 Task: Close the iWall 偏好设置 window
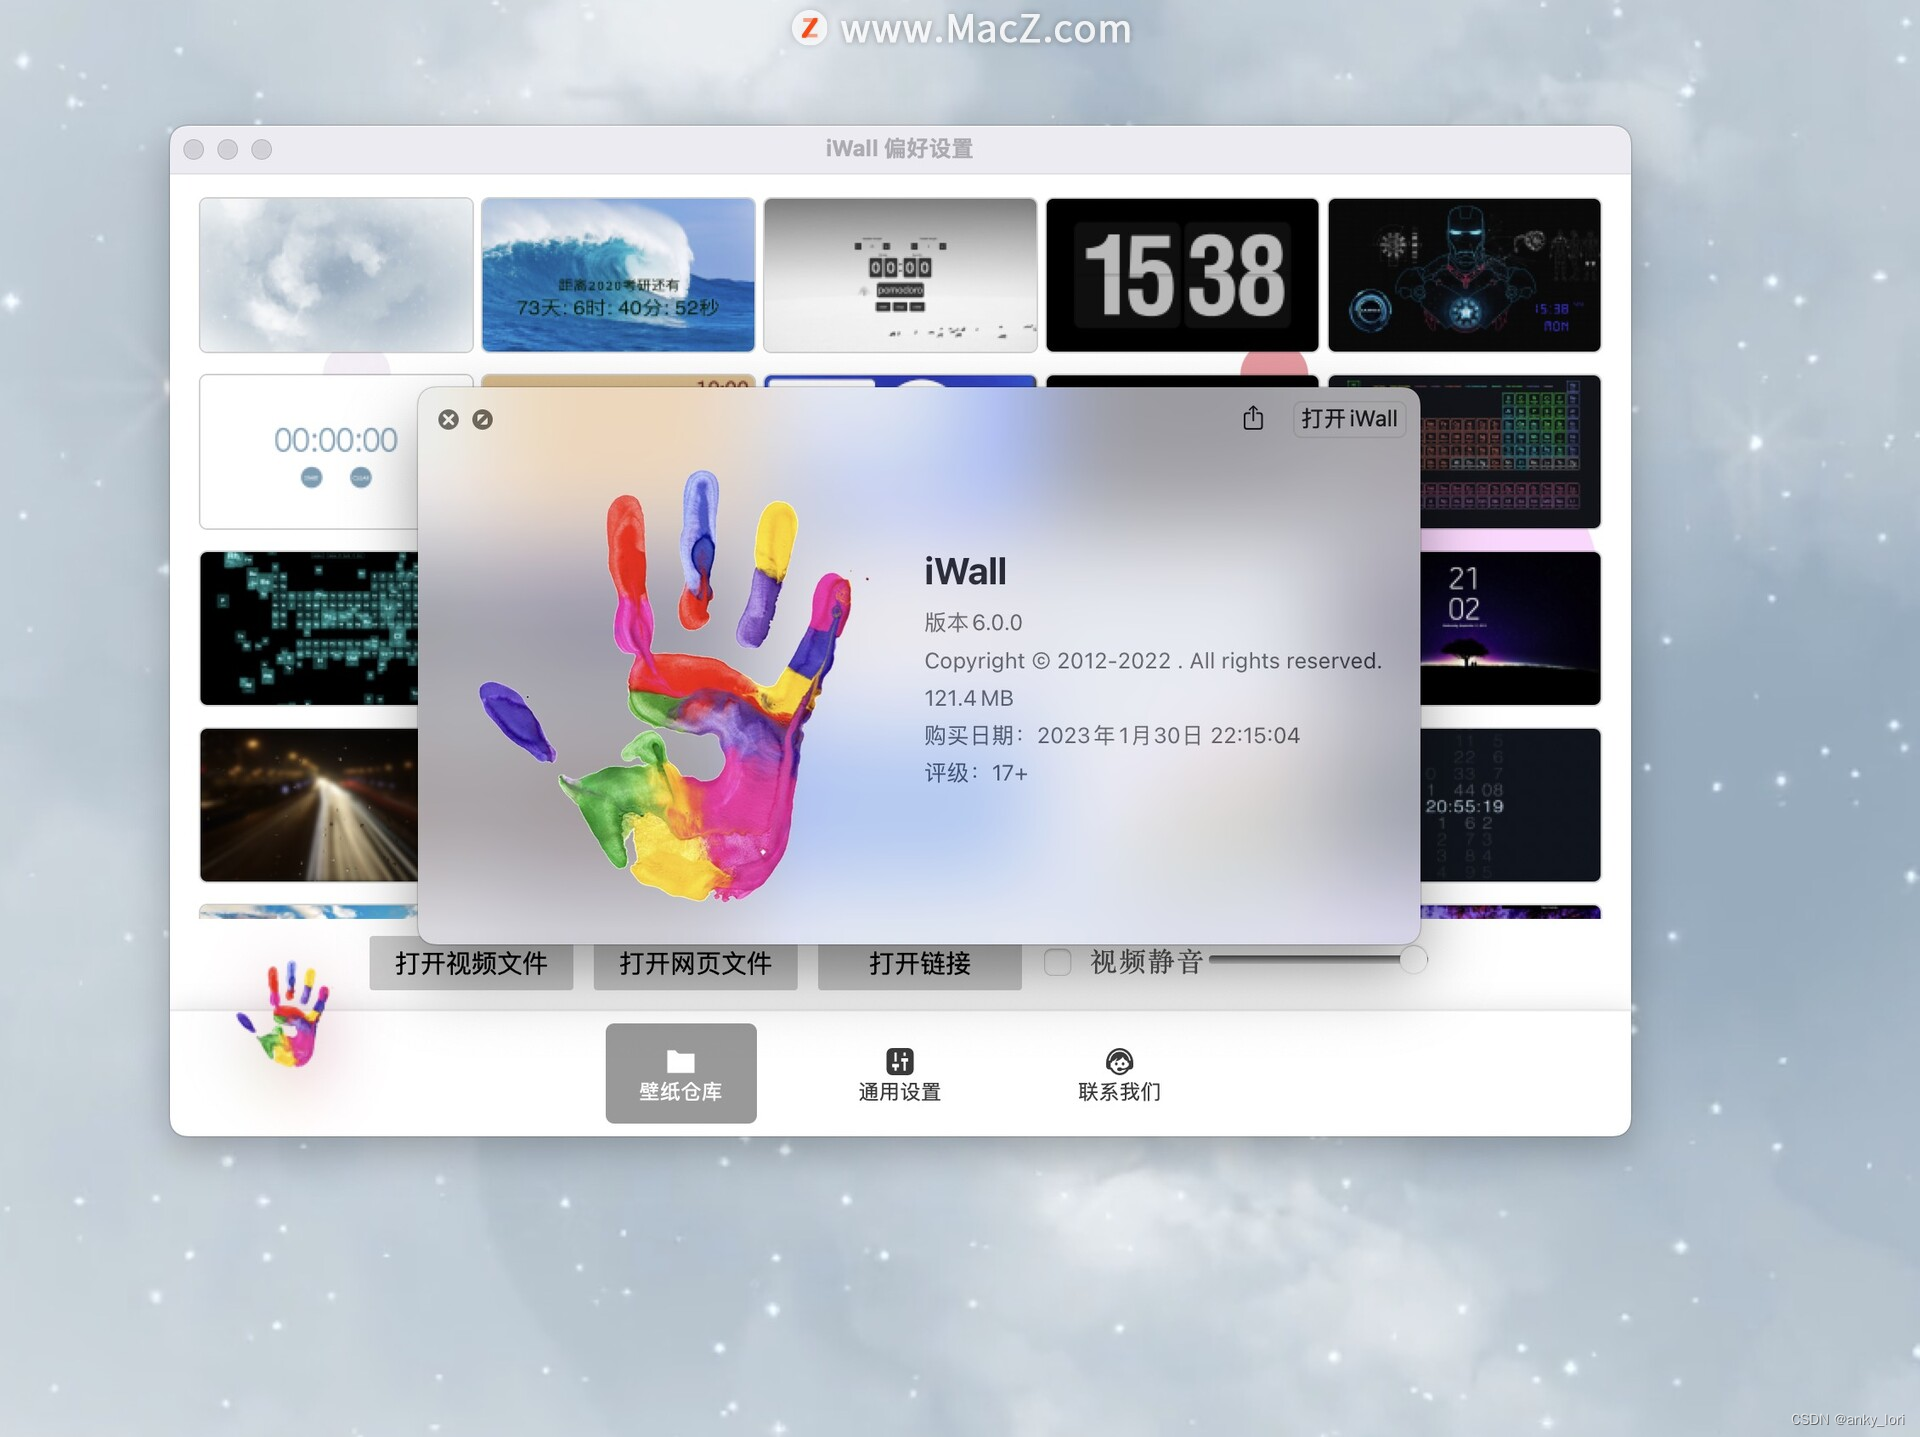click(x=194, y=149)
